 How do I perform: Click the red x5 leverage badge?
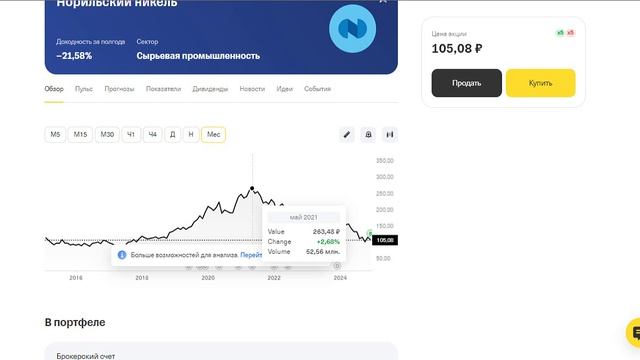570,33
